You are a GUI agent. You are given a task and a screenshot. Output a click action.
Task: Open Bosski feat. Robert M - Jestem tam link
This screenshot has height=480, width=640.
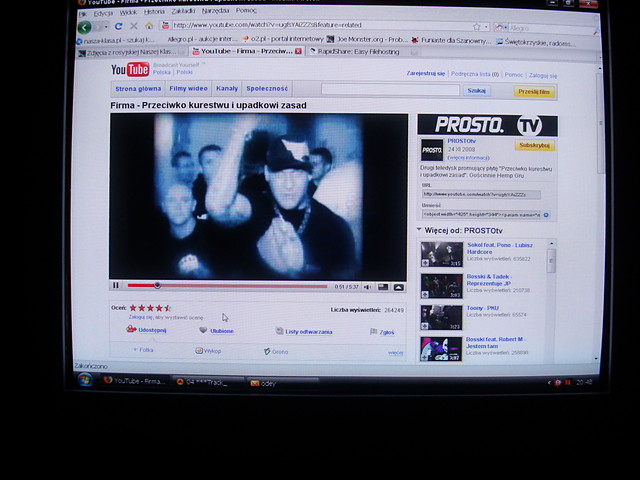[x=495, y=343]
